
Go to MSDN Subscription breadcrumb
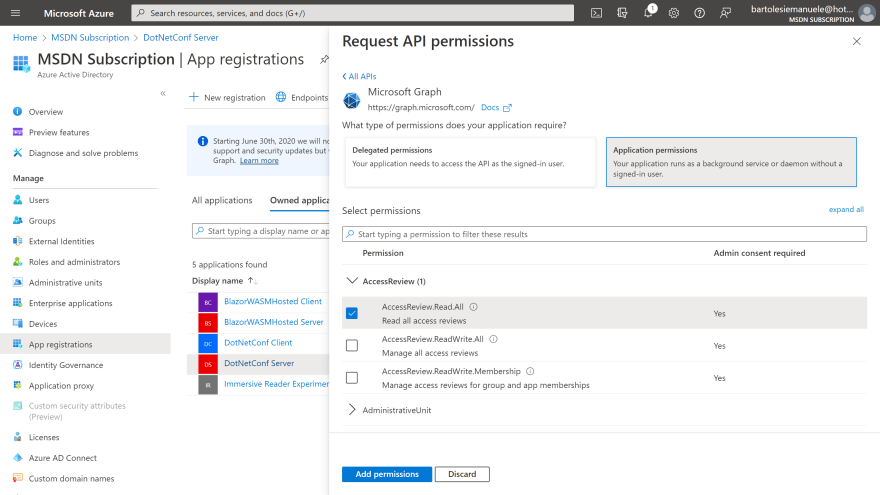[x=90, y=38]
